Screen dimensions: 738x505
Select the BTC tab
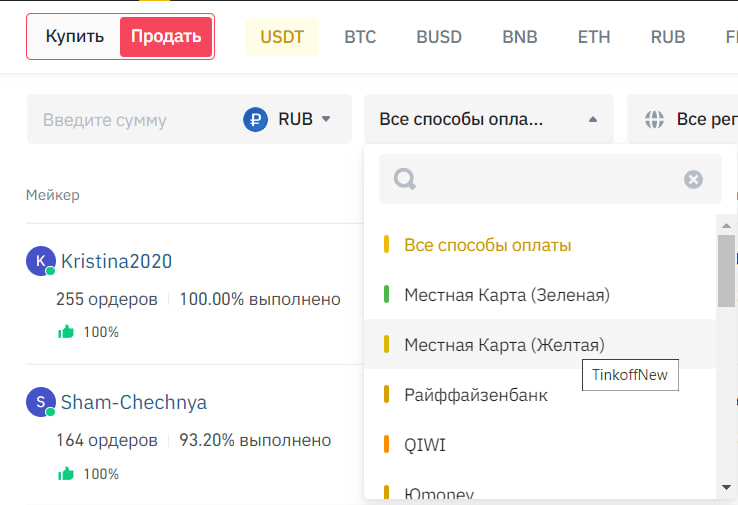coord(360,37)
